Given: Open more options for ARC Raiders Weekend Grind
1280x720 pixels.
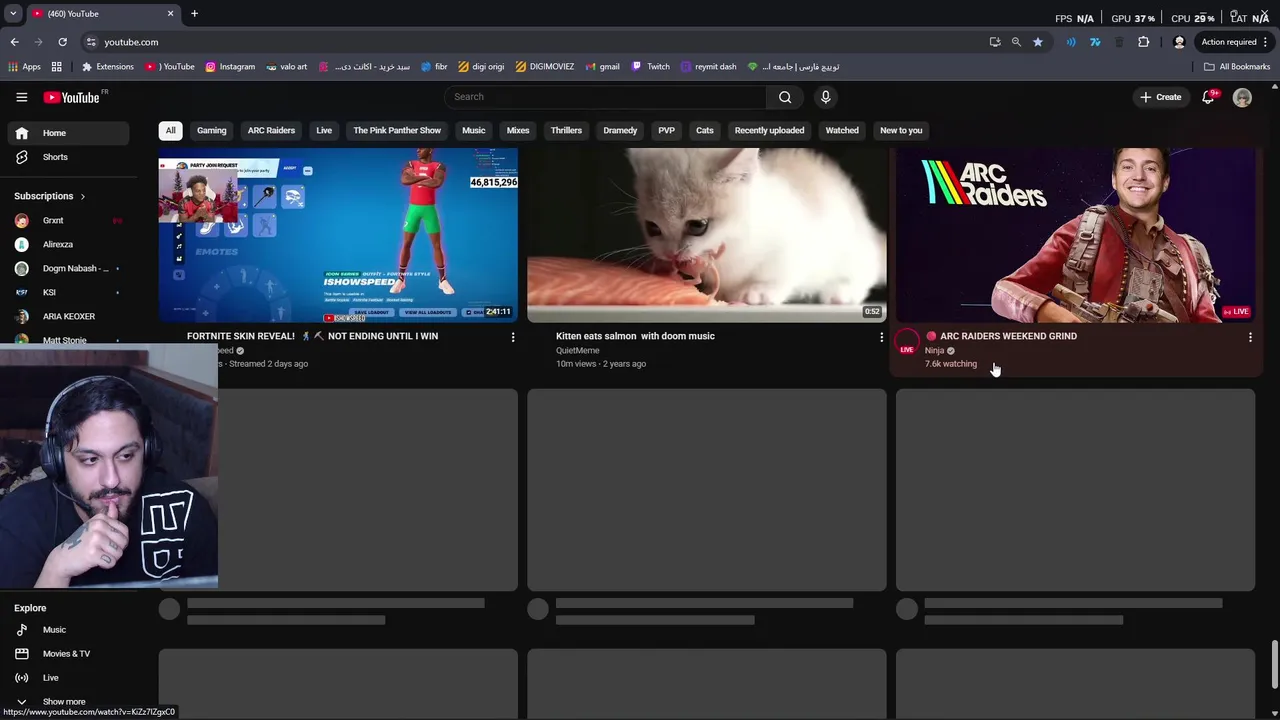Looking at the screenshot, I should tap(1250, 338).
